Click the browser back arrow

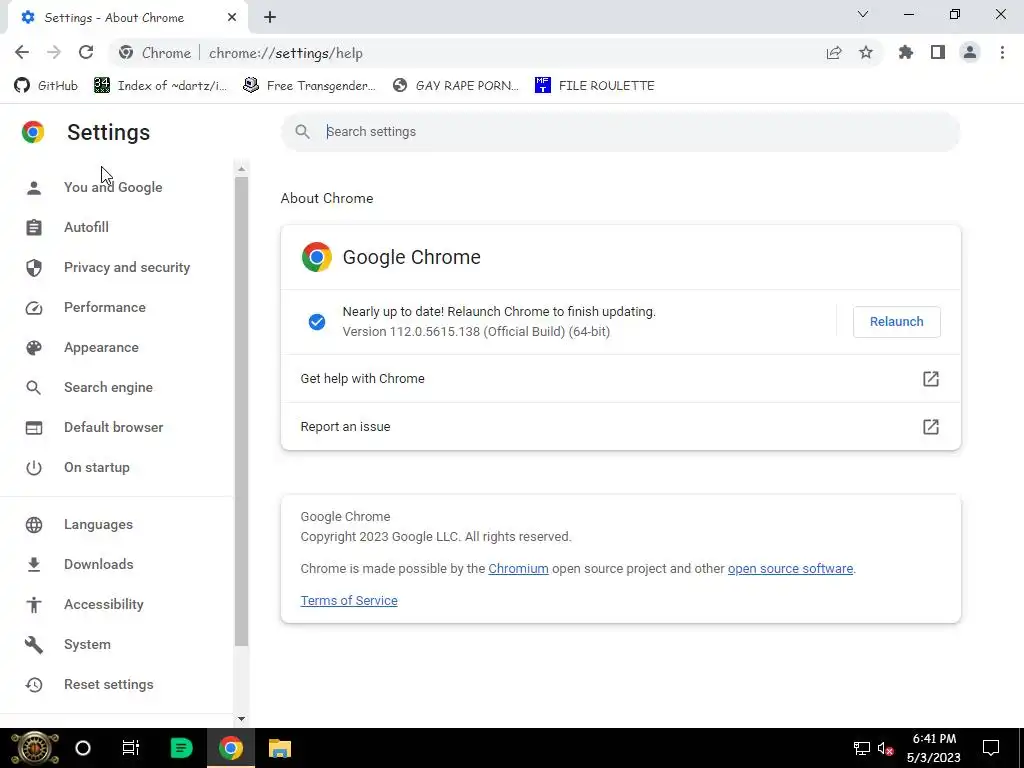[x=22, y=52]
